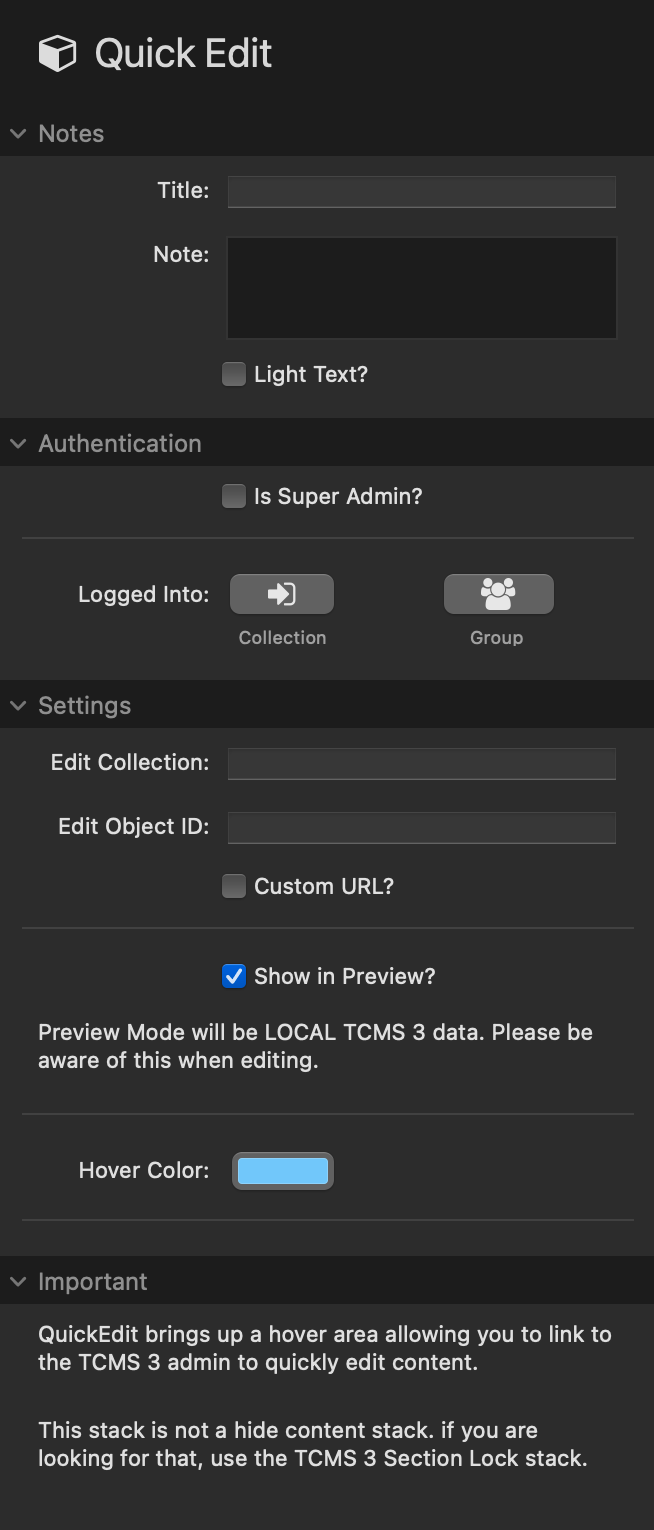Enable the Custom URL checkbox
Image resolution: width=654 pixels, height=1530 pixels.
pos(234,887)
